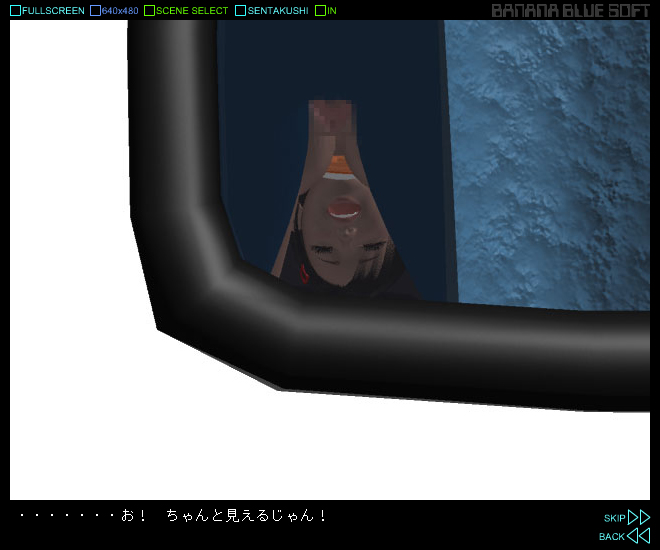Click the SKIP text label

click(615, 518)
